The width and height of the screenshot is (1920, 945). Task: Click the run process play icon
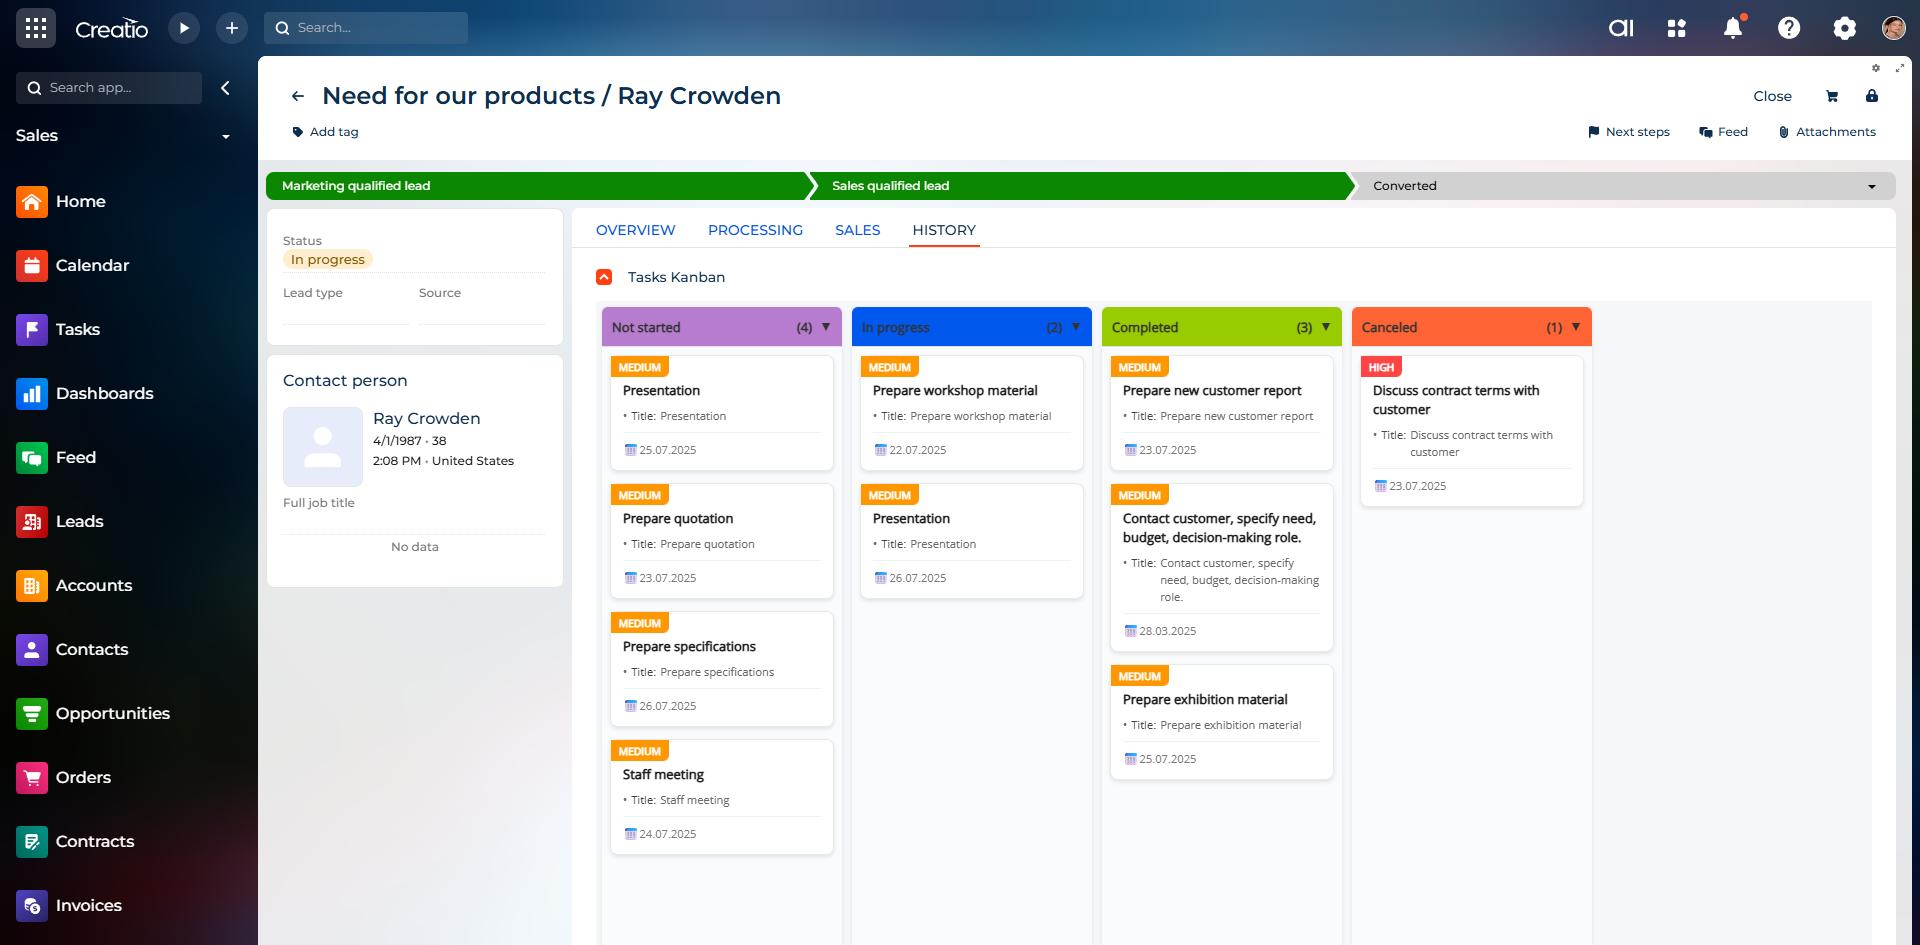coord(184,28)
